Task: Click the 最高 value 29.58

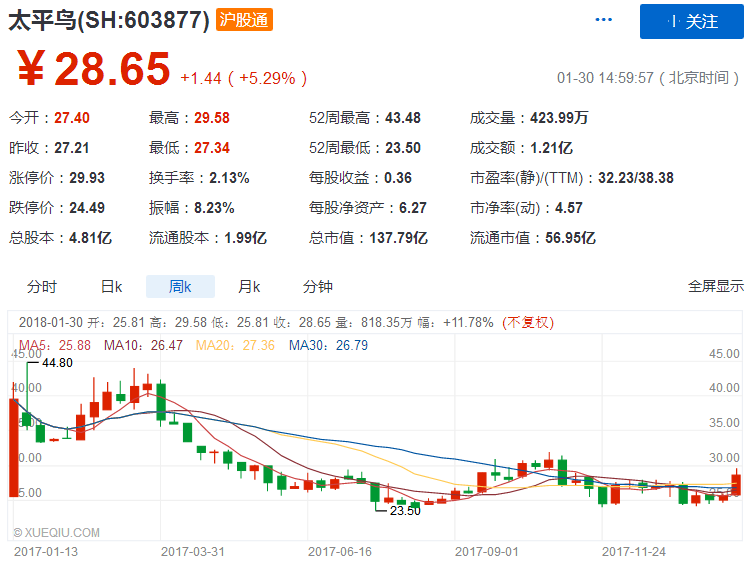Action: (x=212, y=118)
